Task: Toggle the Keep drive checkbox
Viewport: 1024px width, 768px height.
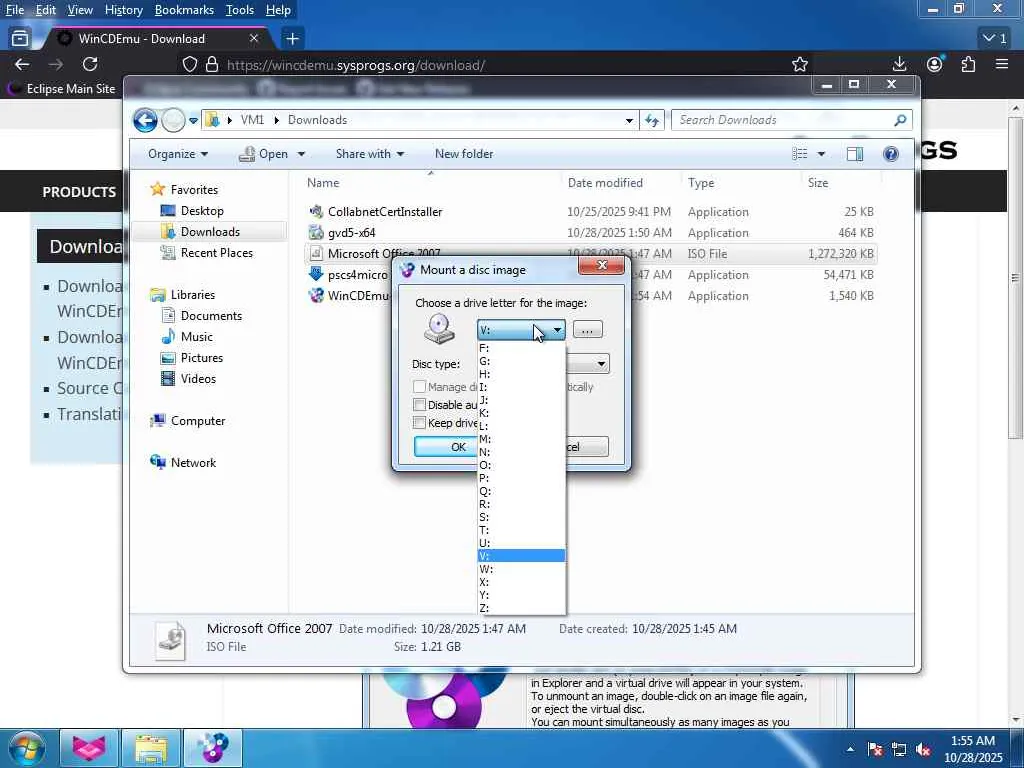Action: click(x=419, y=423)
